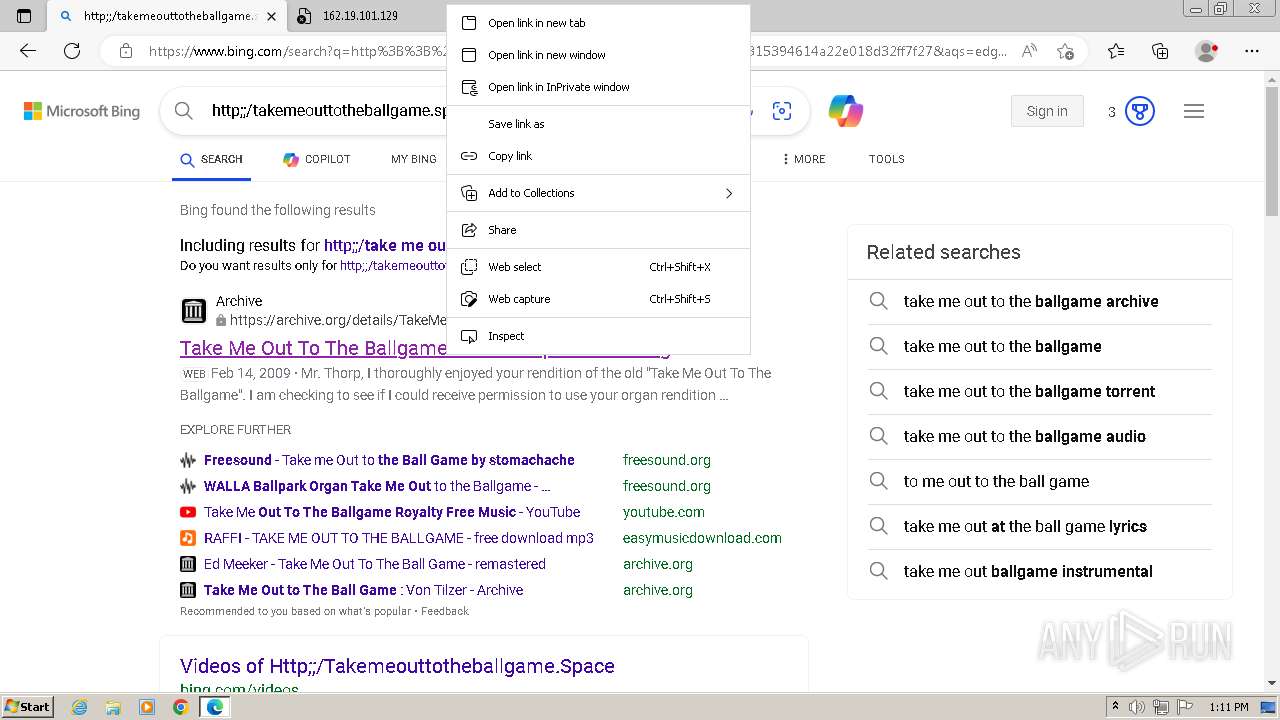Open MY BING tab
Image resolution: width=1280 pixels, height=720 pixels.
tap(414, 159)
